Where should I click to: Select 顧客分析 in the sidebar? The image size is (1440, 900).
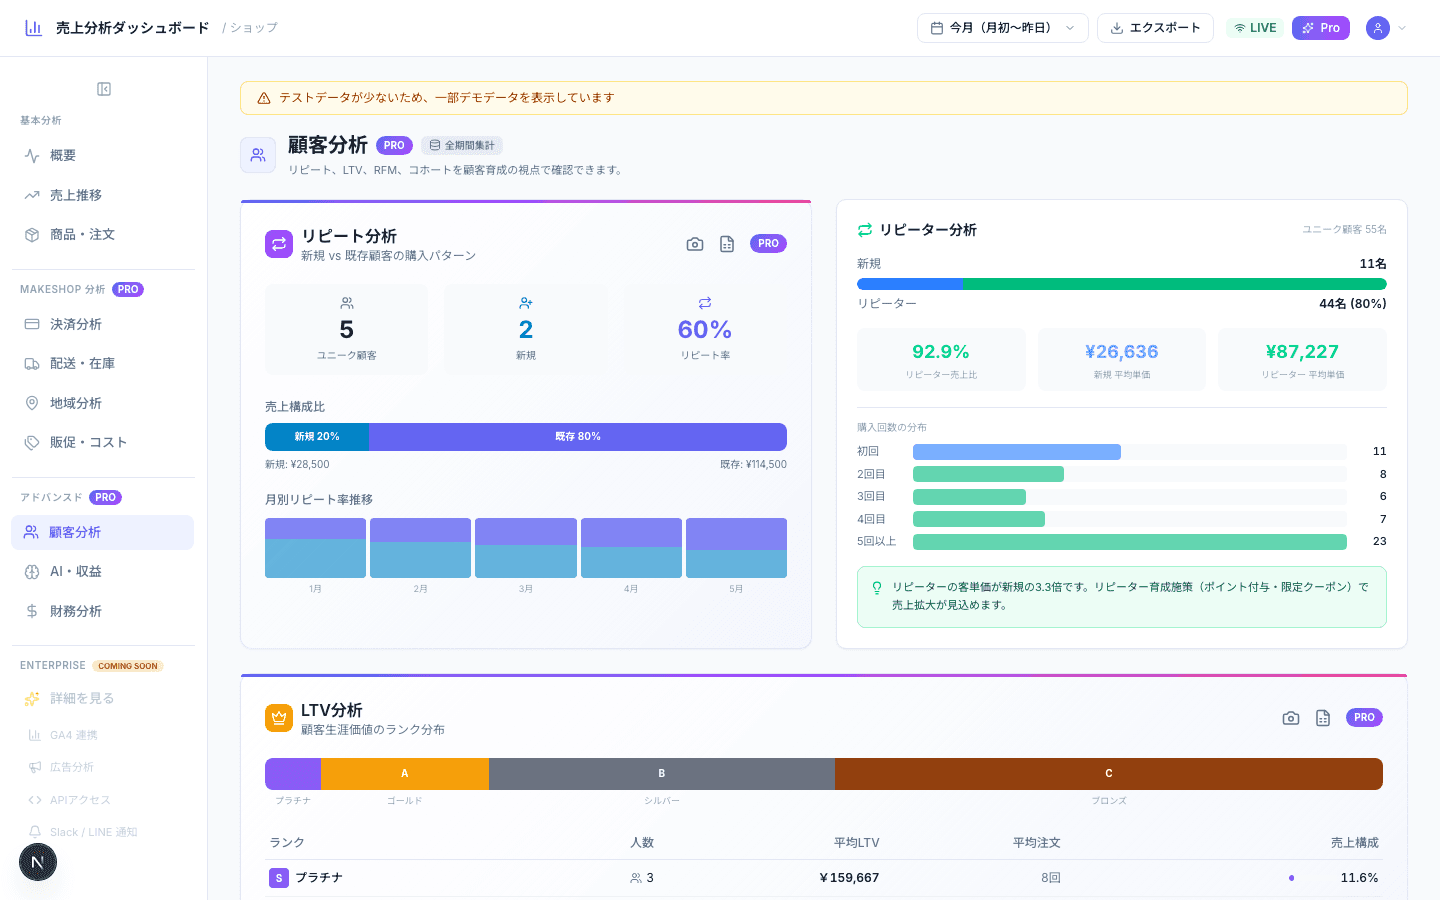point(102,532)
